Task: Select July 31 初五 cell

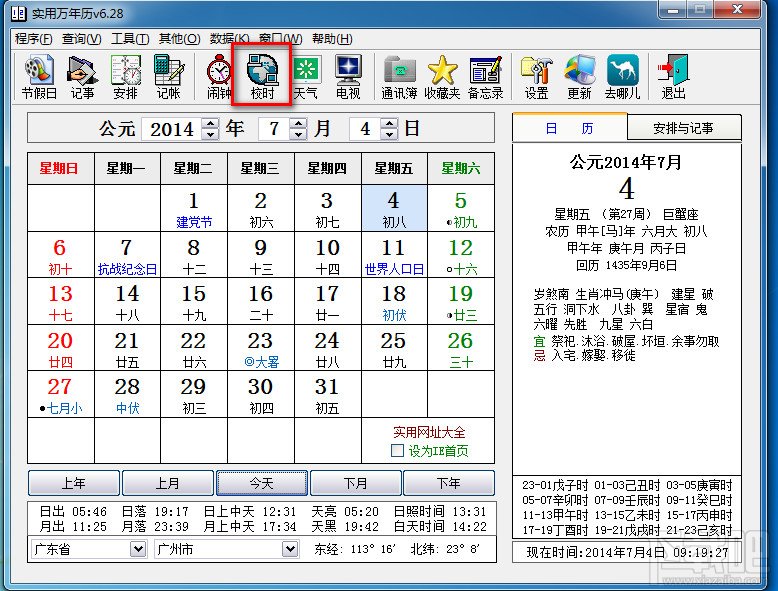Action: click(327, 394)
